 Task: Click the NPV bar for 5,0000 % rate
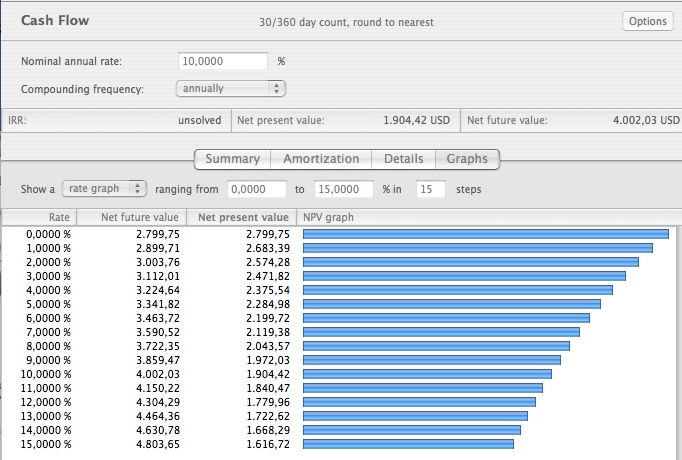coord(451,304)
